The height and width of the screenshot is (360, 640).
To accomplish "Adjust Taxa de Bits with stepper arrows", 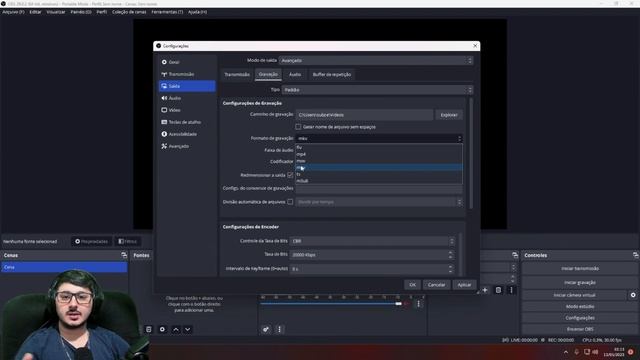I will [x=451, y=255].
